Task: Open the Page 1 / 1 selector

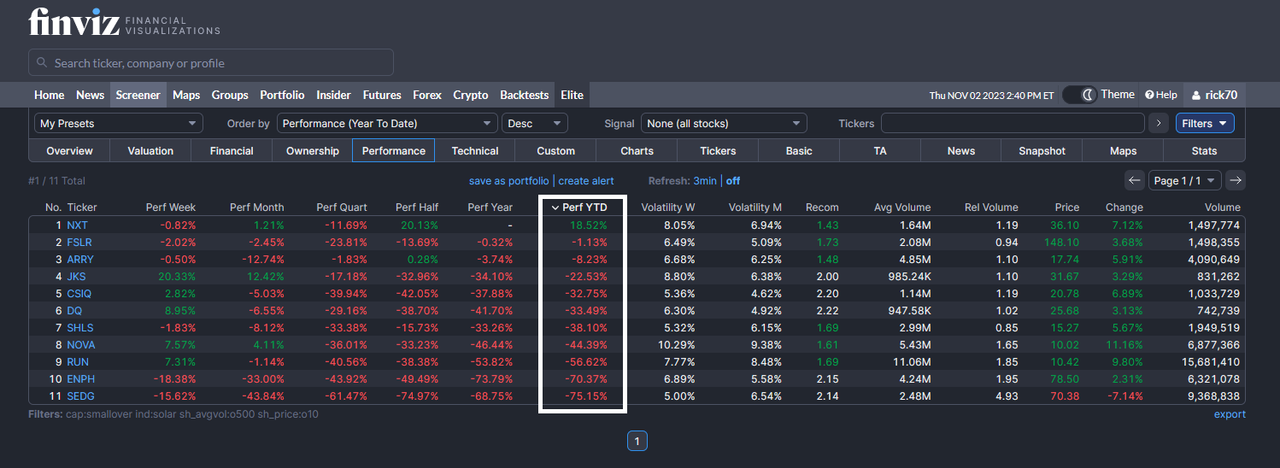Action: (x=1185, y=180)
